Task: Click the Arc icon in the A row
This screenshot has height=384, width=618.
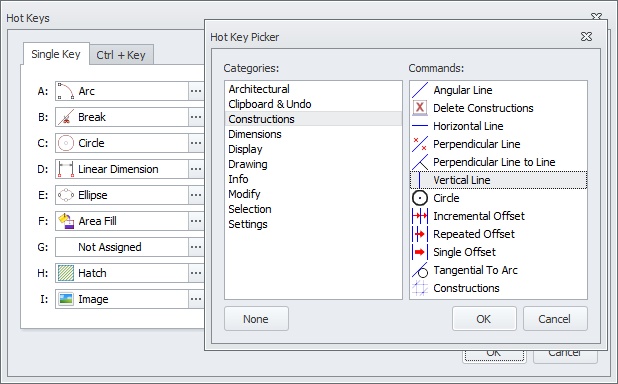Action: tap(65, 91)
